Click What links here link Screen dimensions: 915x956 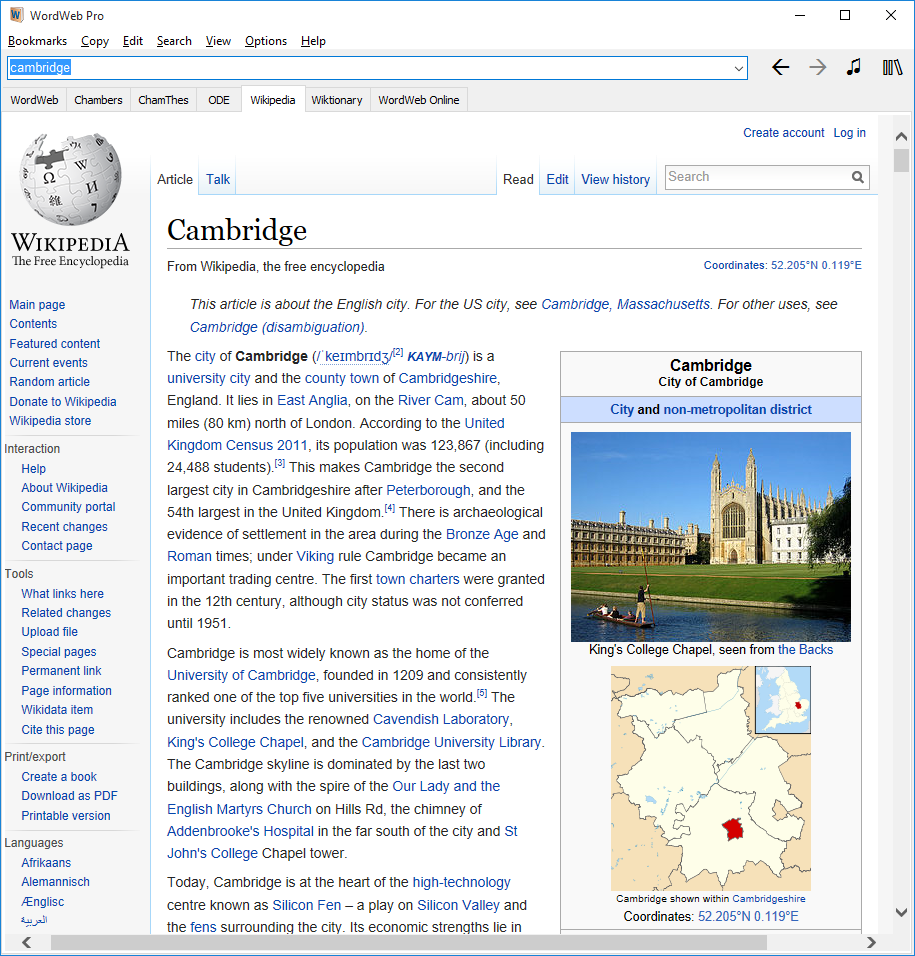tap(62, 594)
